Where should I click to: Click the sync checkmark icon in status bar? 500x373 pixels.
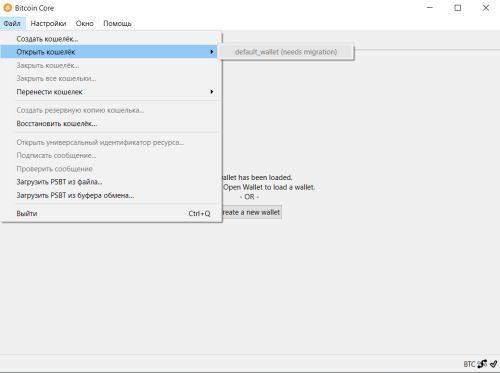point(494,364)
